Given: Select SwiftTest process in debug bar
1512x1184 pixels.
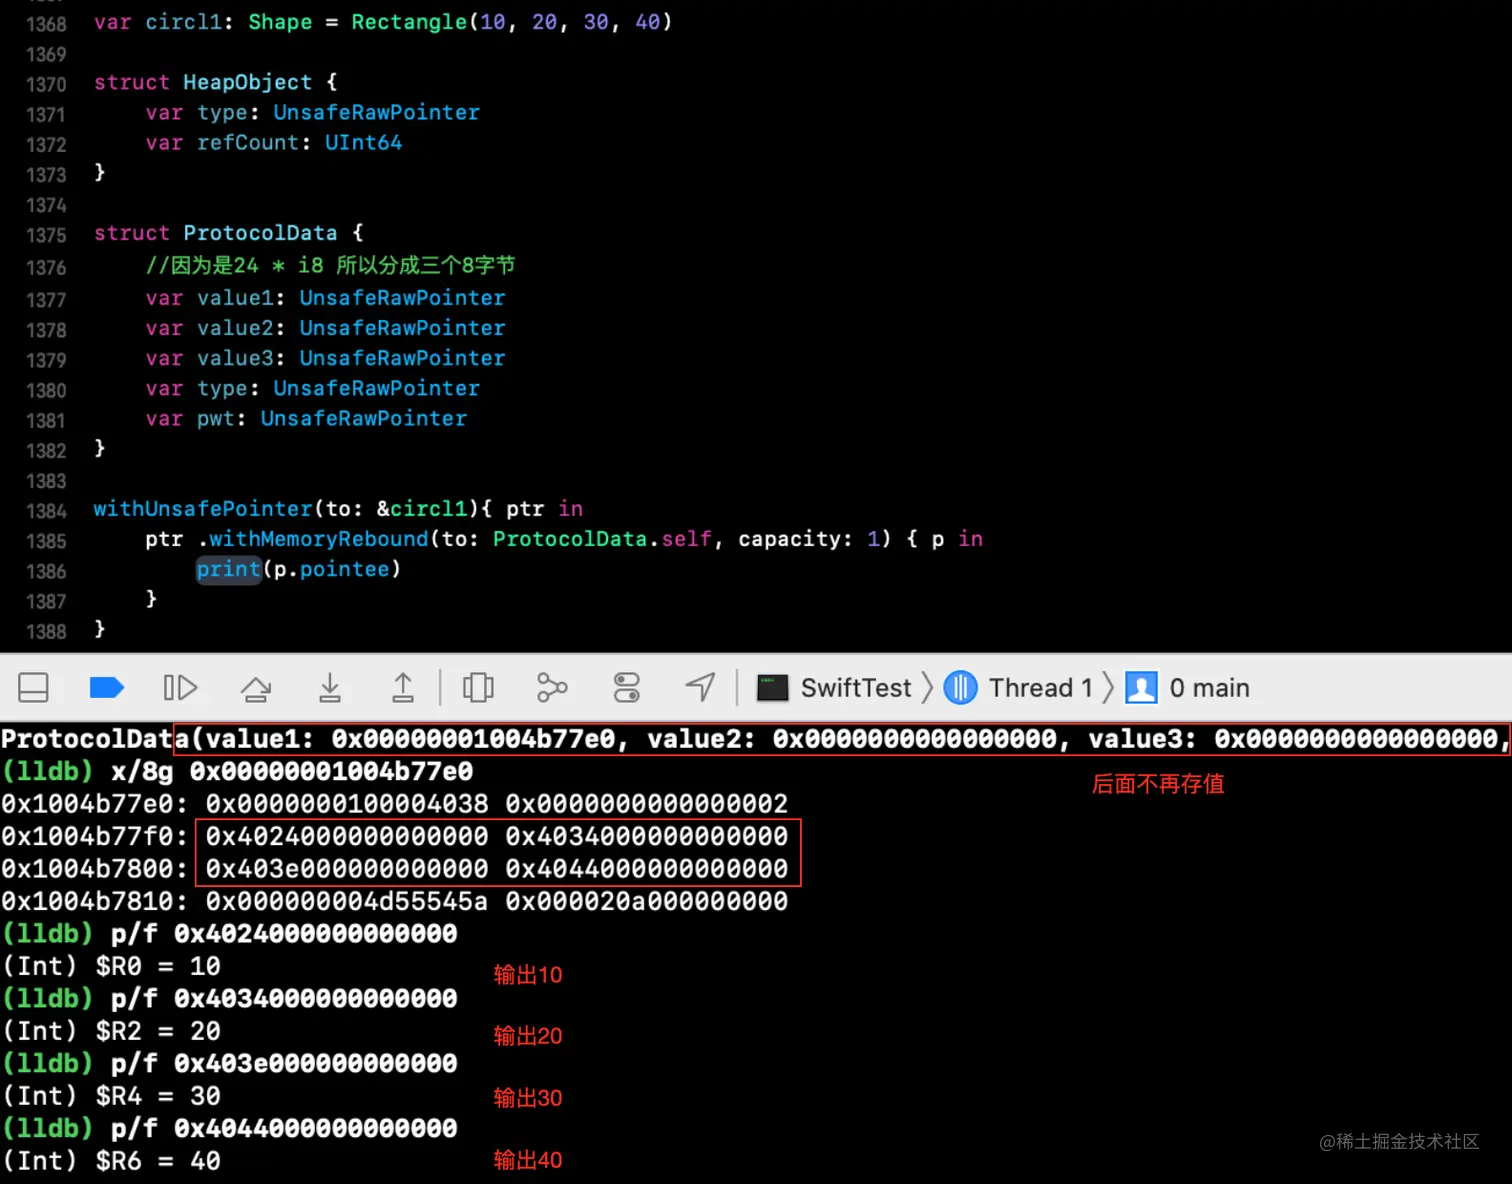Looking at the screenshot, I should 856,688.
